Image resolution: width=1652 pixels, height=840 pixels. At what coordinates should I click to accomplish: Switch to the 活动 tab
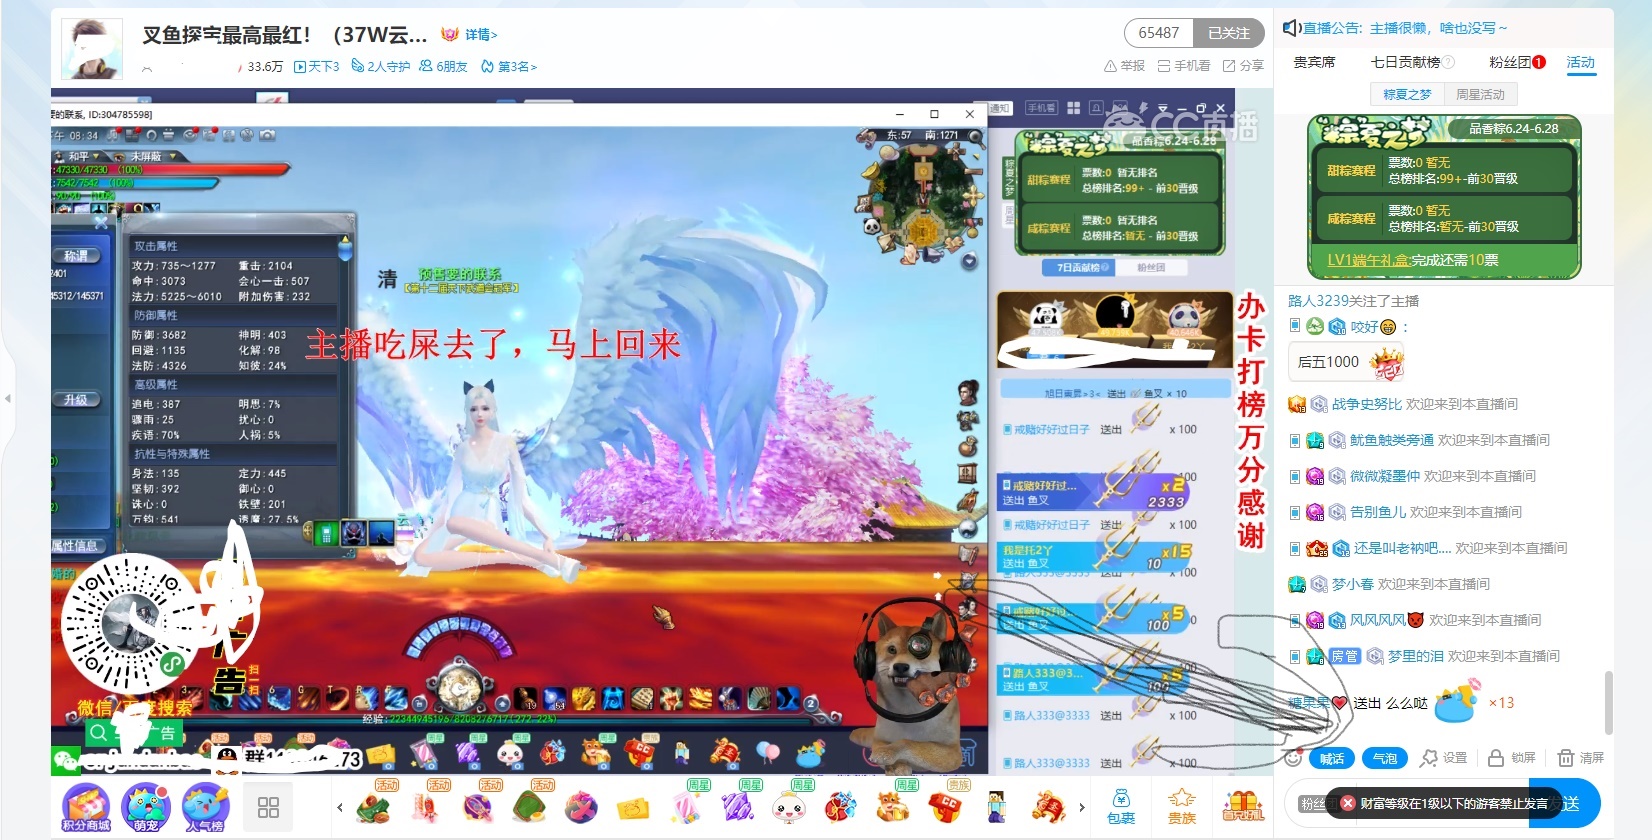(1581, 62)
